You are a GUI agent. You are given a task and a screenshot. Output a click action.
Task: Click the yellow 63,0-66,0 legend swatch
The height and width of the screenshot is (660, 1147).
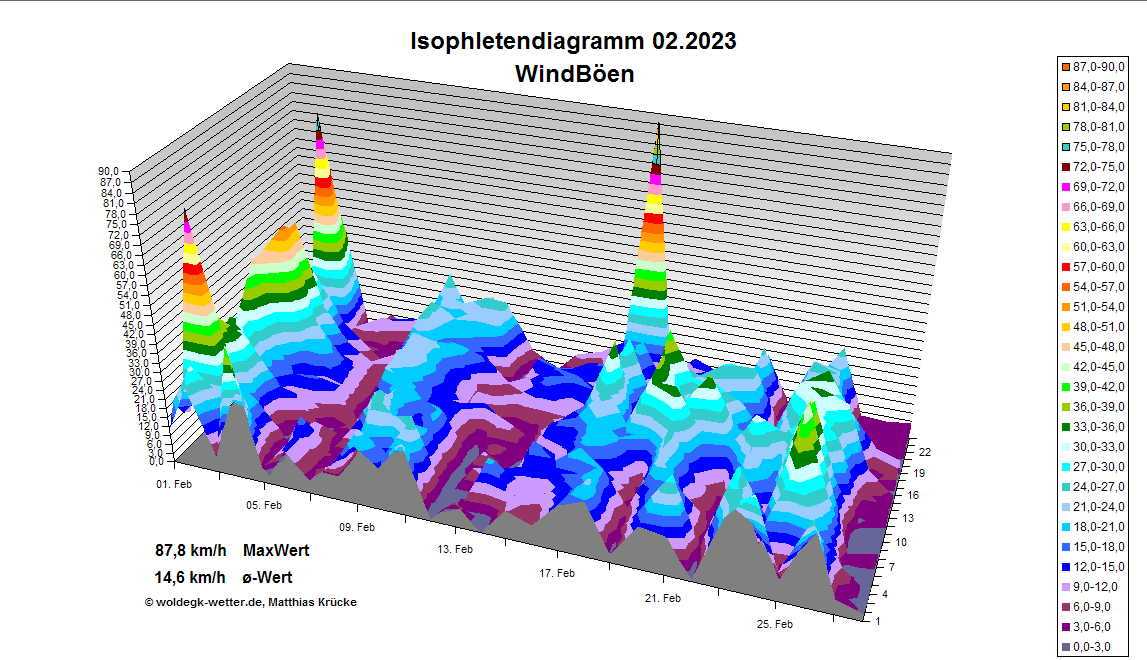pos(1066,227)
